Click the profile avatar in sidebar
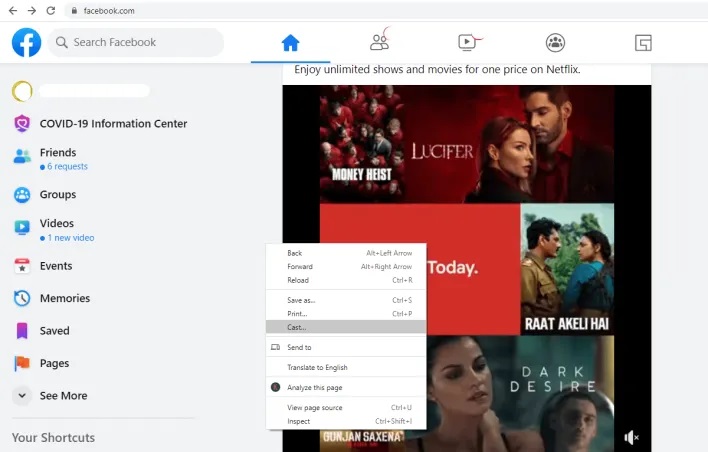This screenshot has height=452, width=708. (x=22, y=91)
